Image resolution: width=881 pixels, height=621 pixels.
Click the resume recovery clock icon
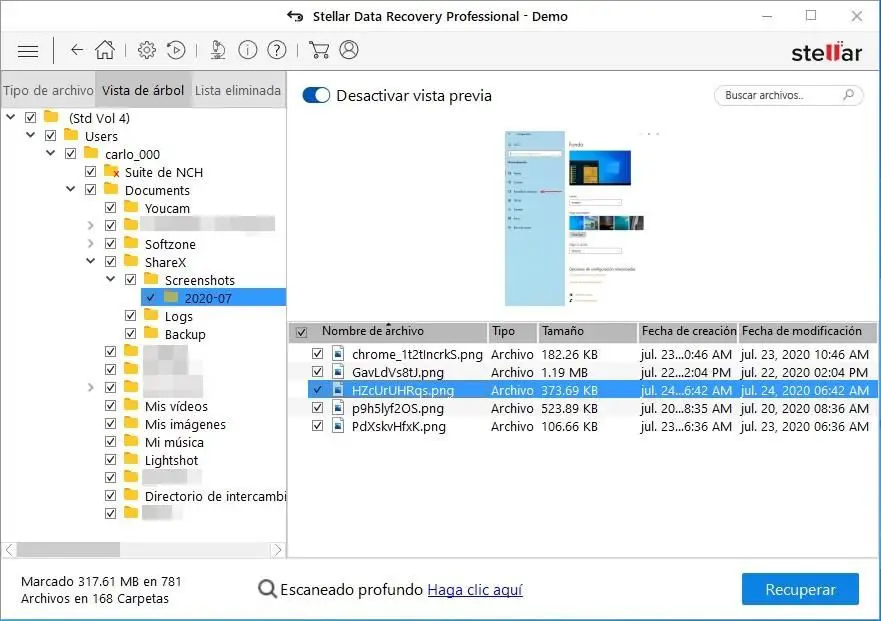click(176, 50)
